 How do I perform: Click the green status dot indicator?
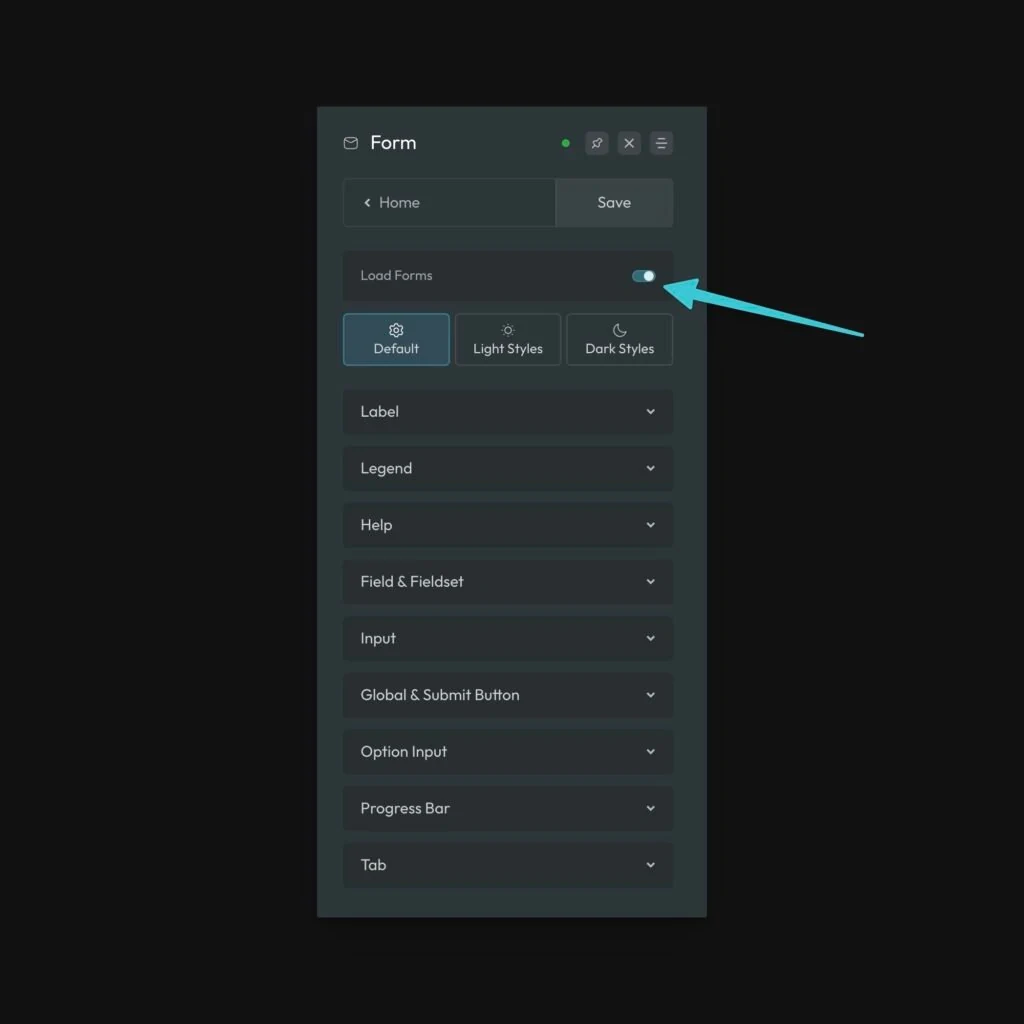[x=566, y=143]
